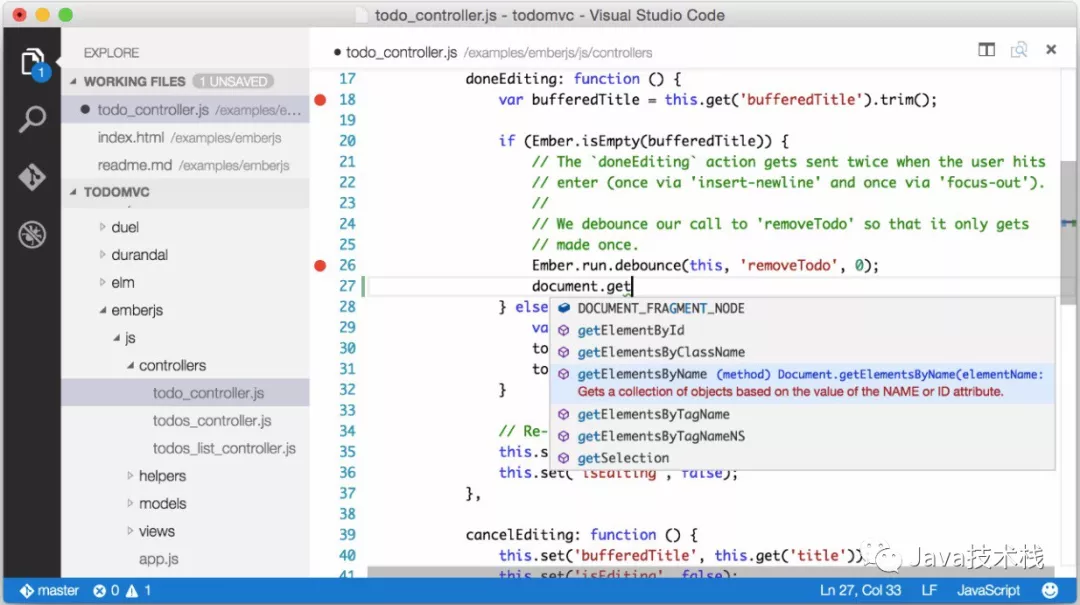Expand the duel folder
The height and width of the screenshot is (605, 1080).
(x=102, y=227)
